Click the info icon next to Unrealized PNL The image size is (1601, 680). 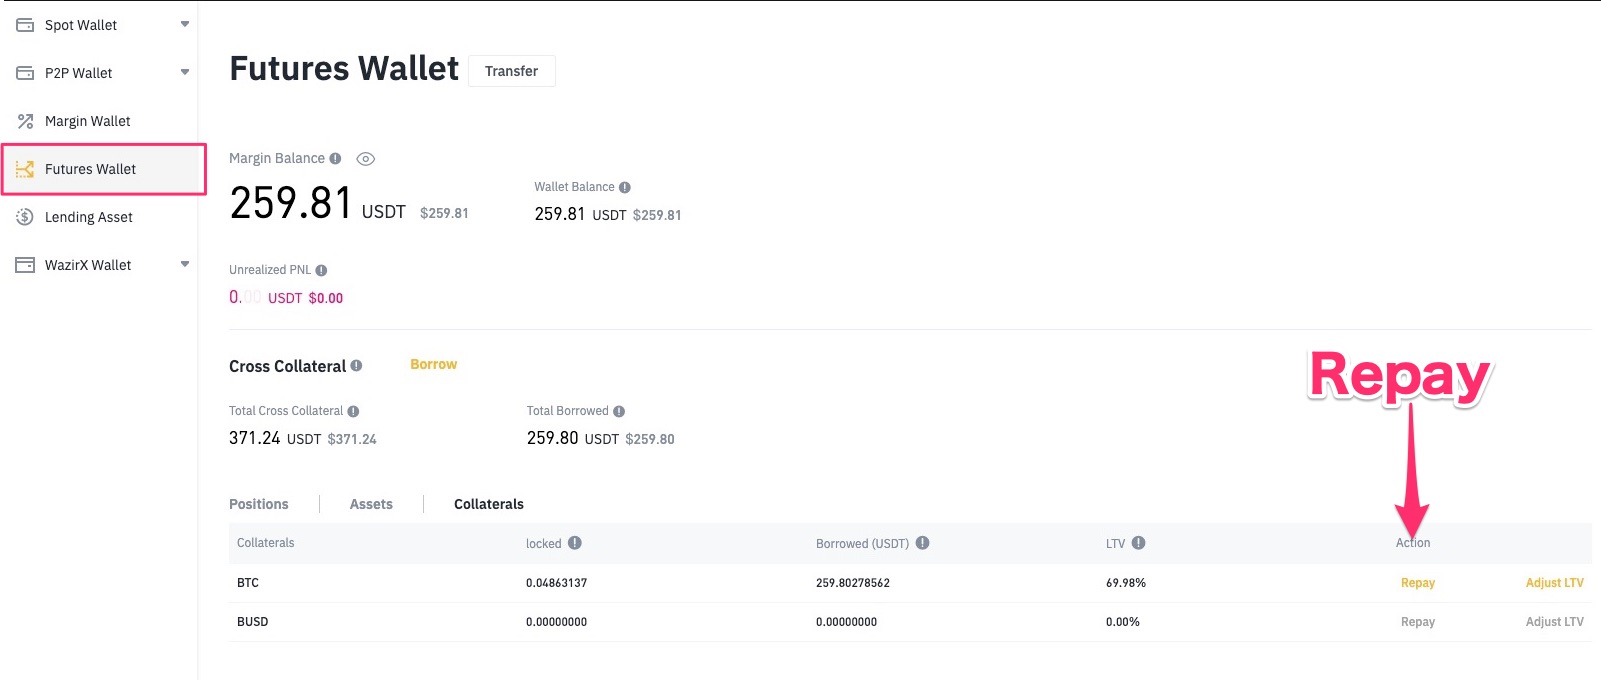point(321,270)
